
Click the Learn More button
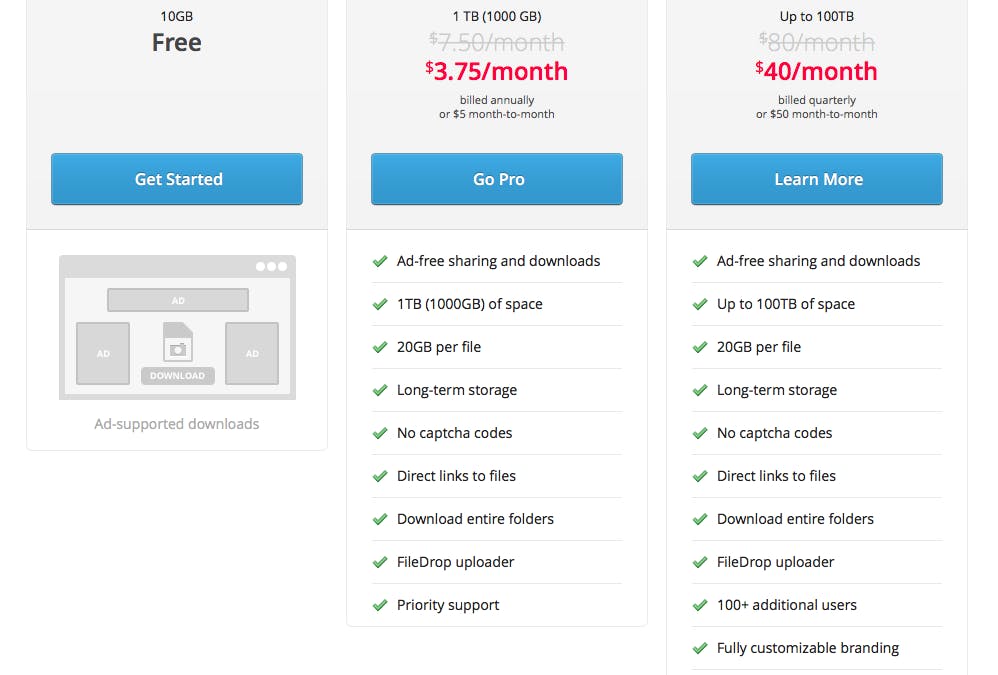click(817, 179)
